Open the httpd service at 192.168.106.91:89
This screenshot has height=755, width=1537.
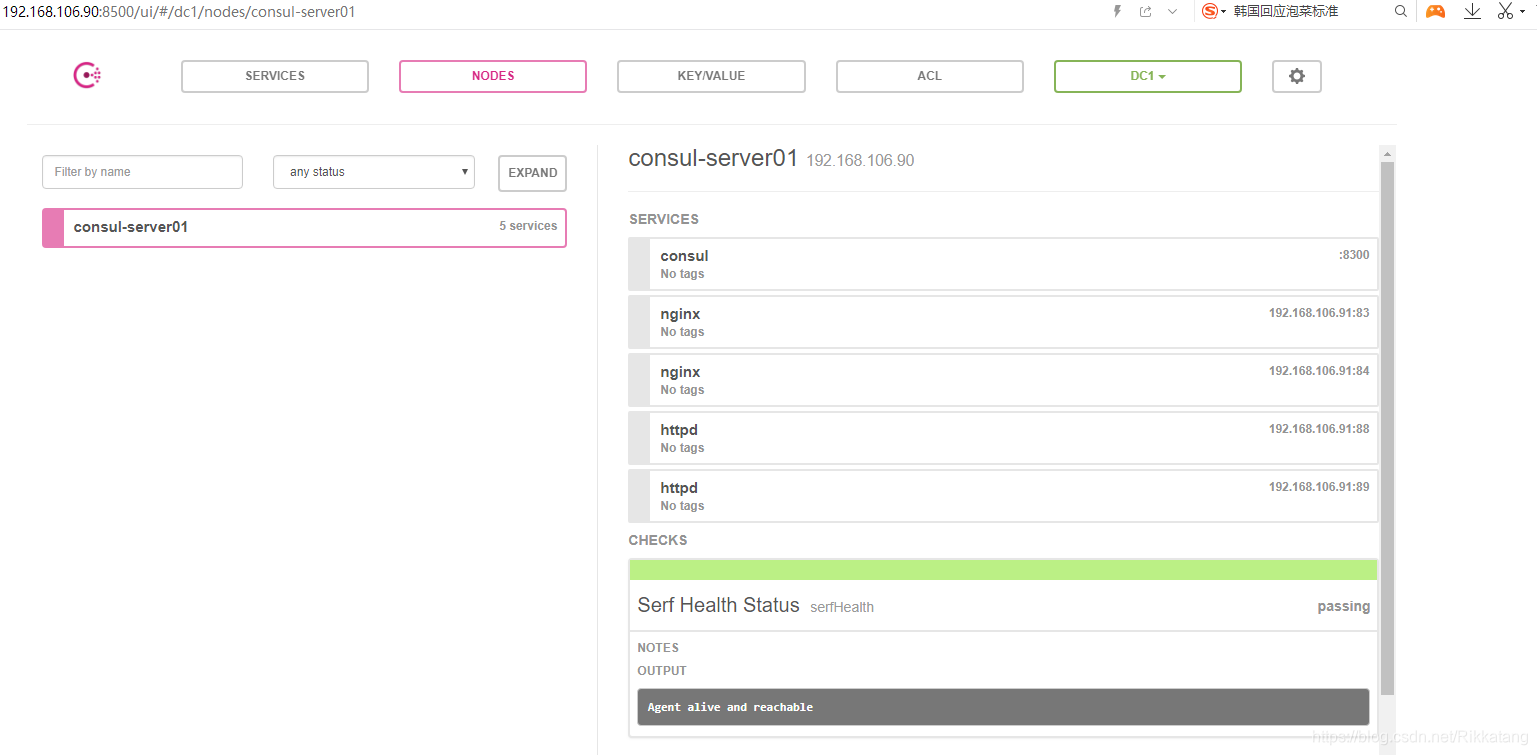pyautogui.click(x=1003, y=496)
